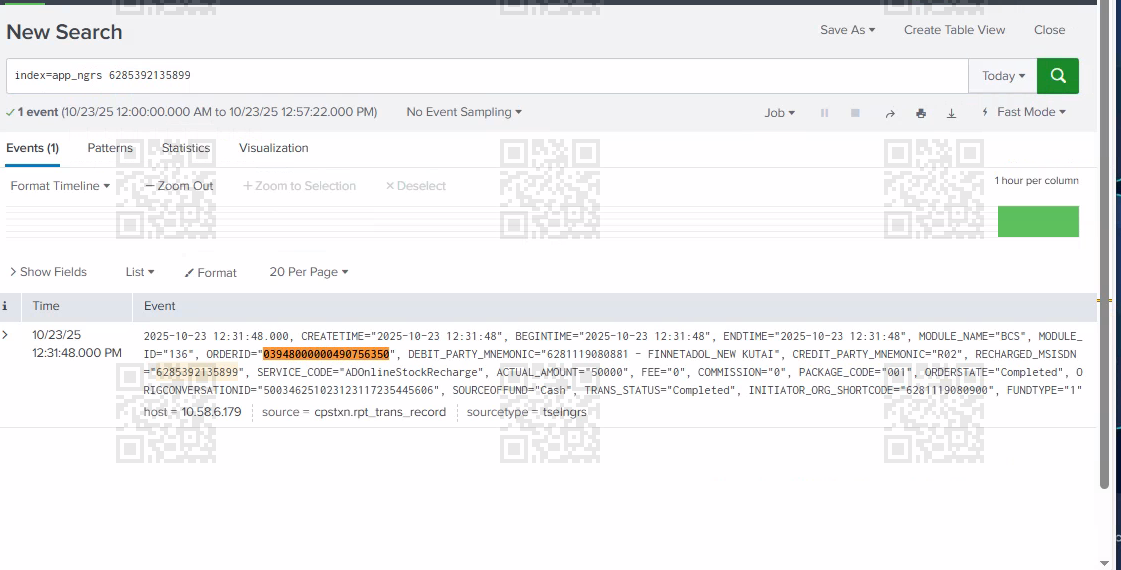Click INITIATOR_ORG_SHORTCODE value 6281119080900
Screen dimensions: 1121x570
(947, 390)
